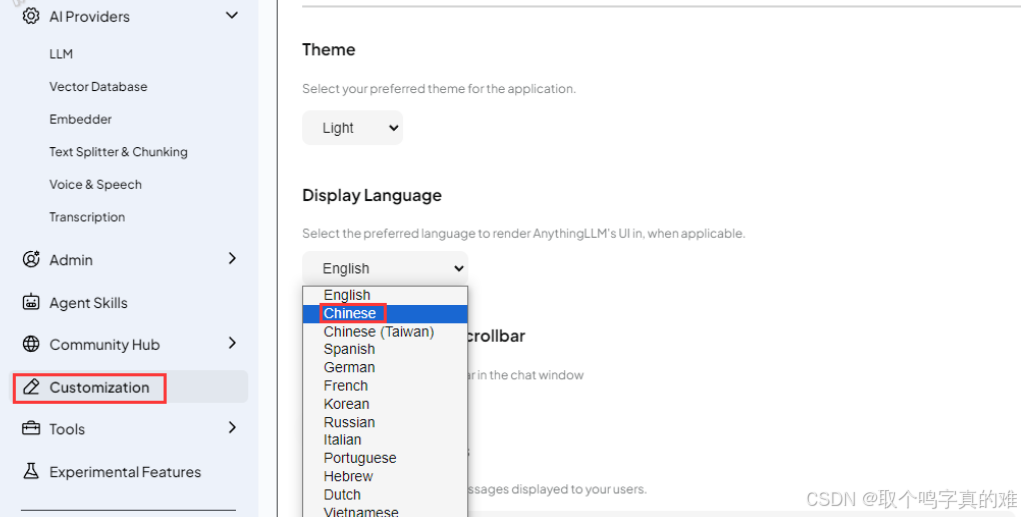The width and height of the screenshot is (1021, 517).
Task: Collapse the AI Providers section chevron
Action: click(x=232, y=15)
